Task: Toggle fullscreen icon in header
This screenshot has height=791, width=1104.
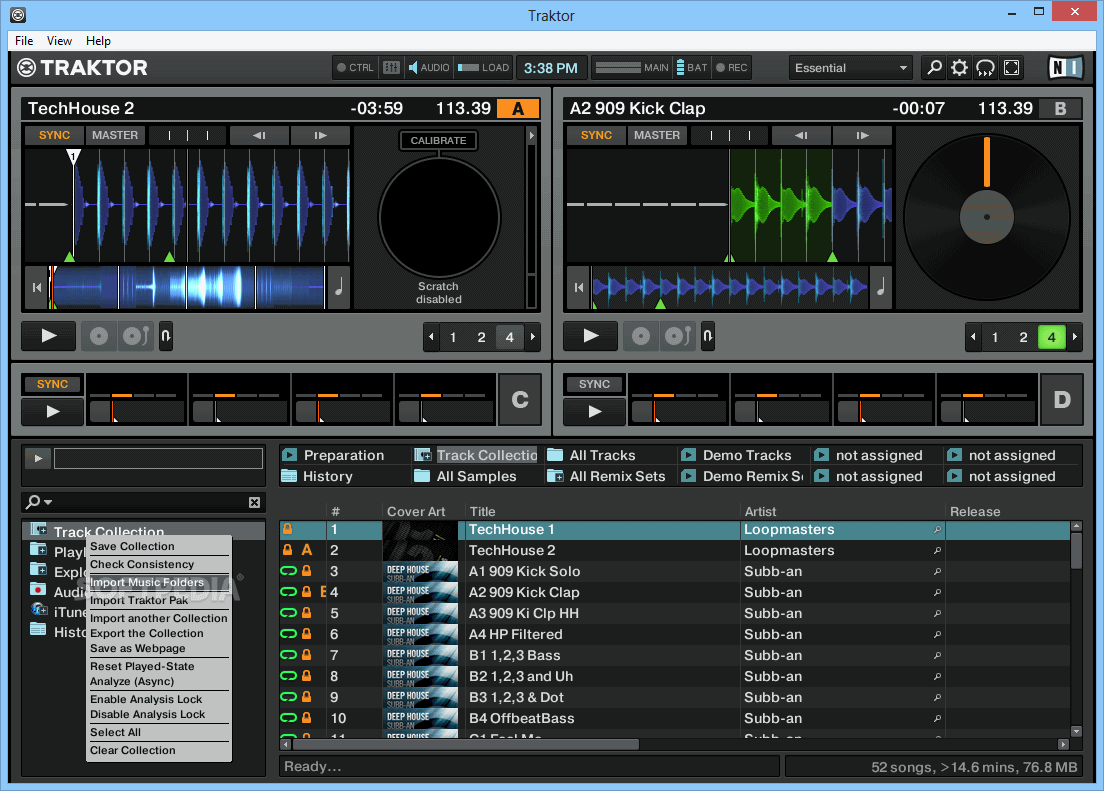Action: point(1012,68)
